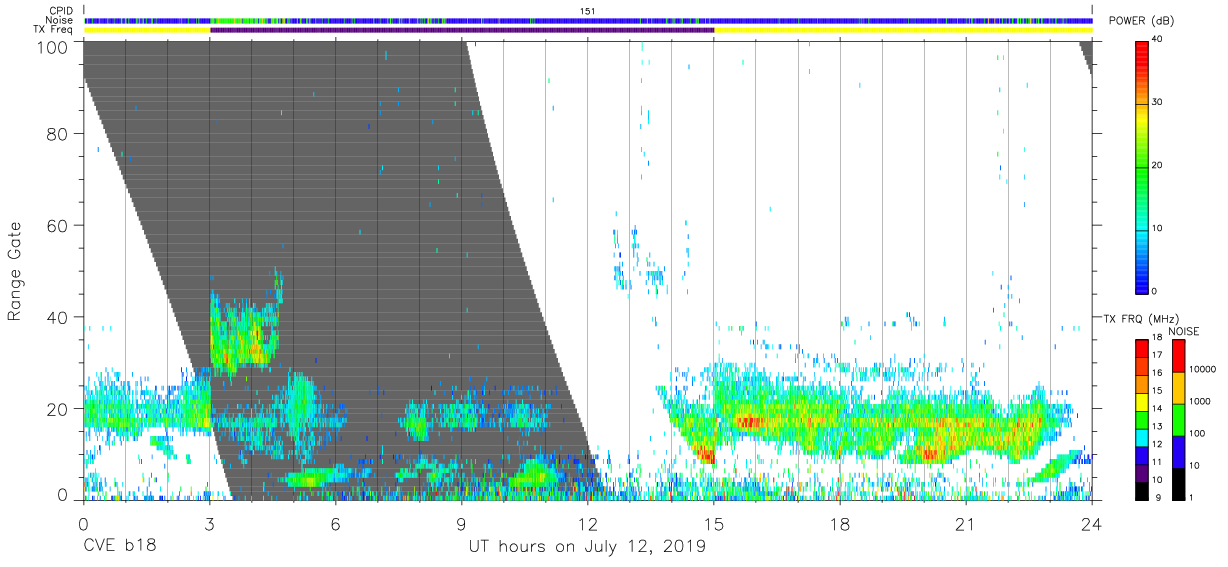Click the x-axis tick label 24
The width and height of the screenshot is (1228, 567).
(x=1092, y=524)
